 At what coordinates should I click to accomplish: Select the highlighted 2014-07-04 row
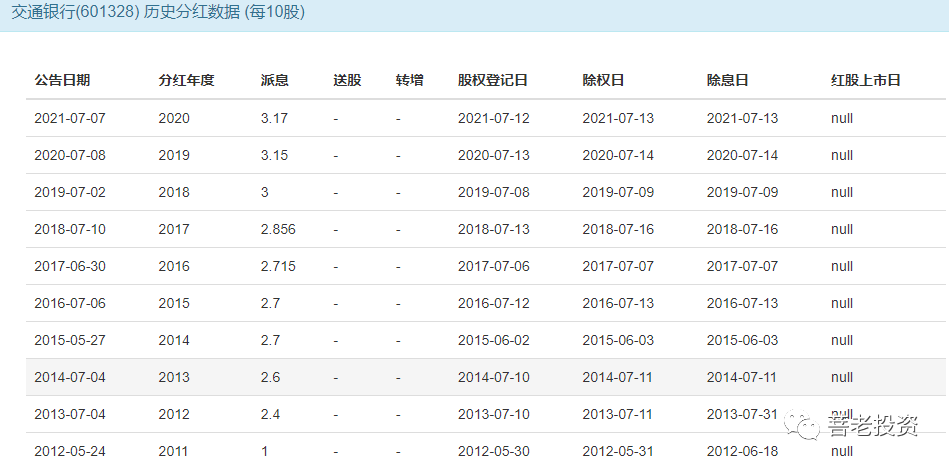tap(485, 377)
